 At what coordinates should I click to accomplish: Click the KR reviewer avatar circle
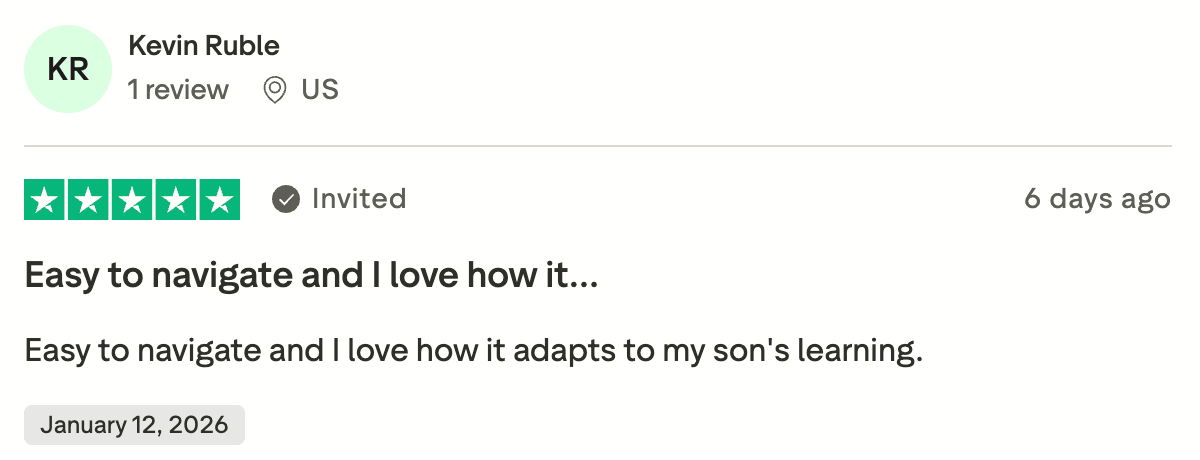68,69
